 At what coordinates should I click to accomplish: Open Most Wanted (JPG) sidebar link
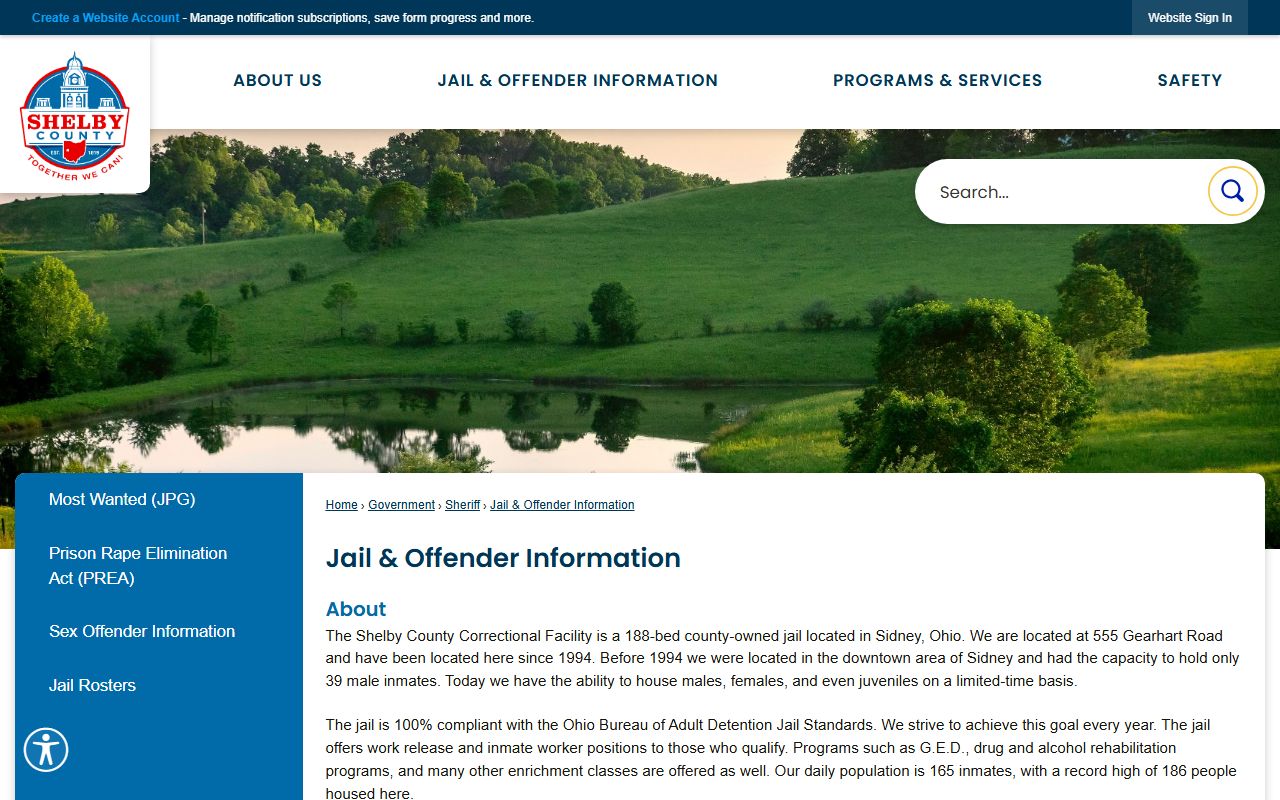coord(122,499)
